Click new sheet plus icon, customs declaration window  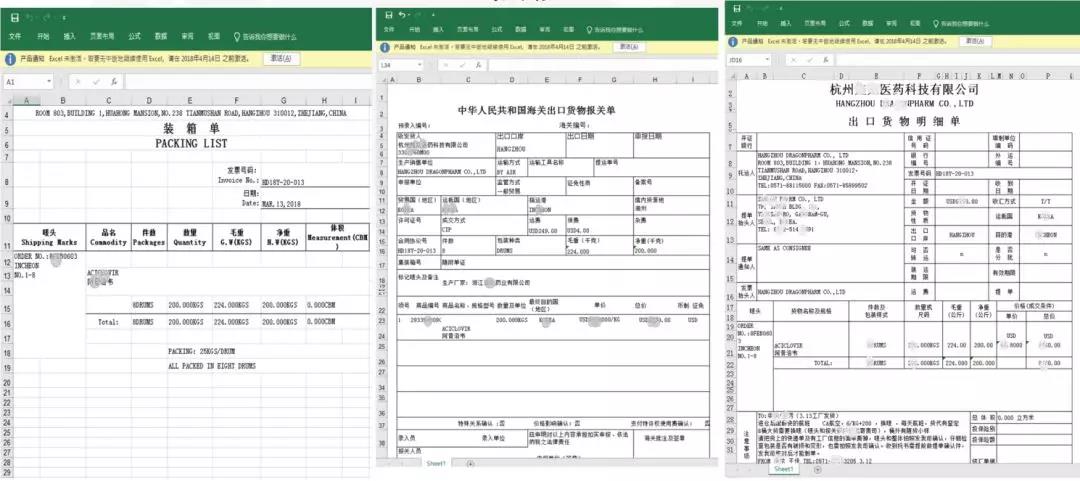(x=470, y=463)
